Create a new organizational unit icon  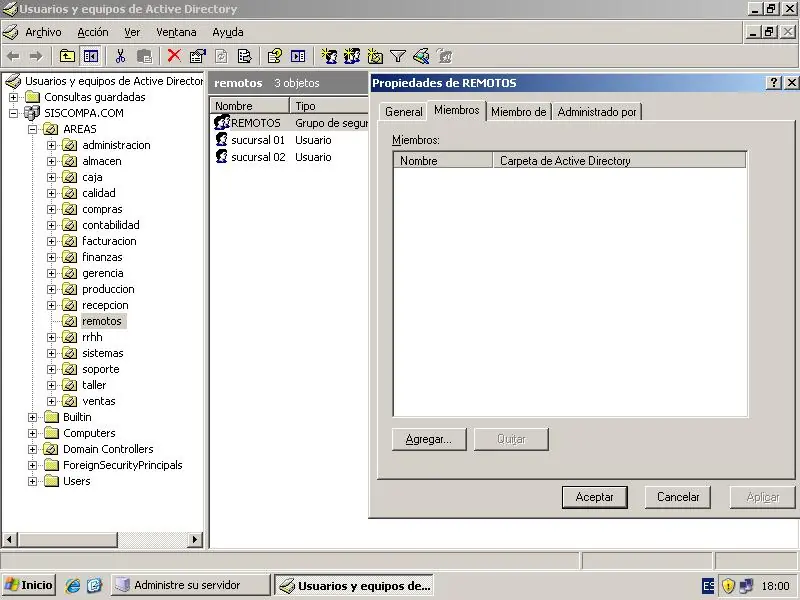point(375,56)
